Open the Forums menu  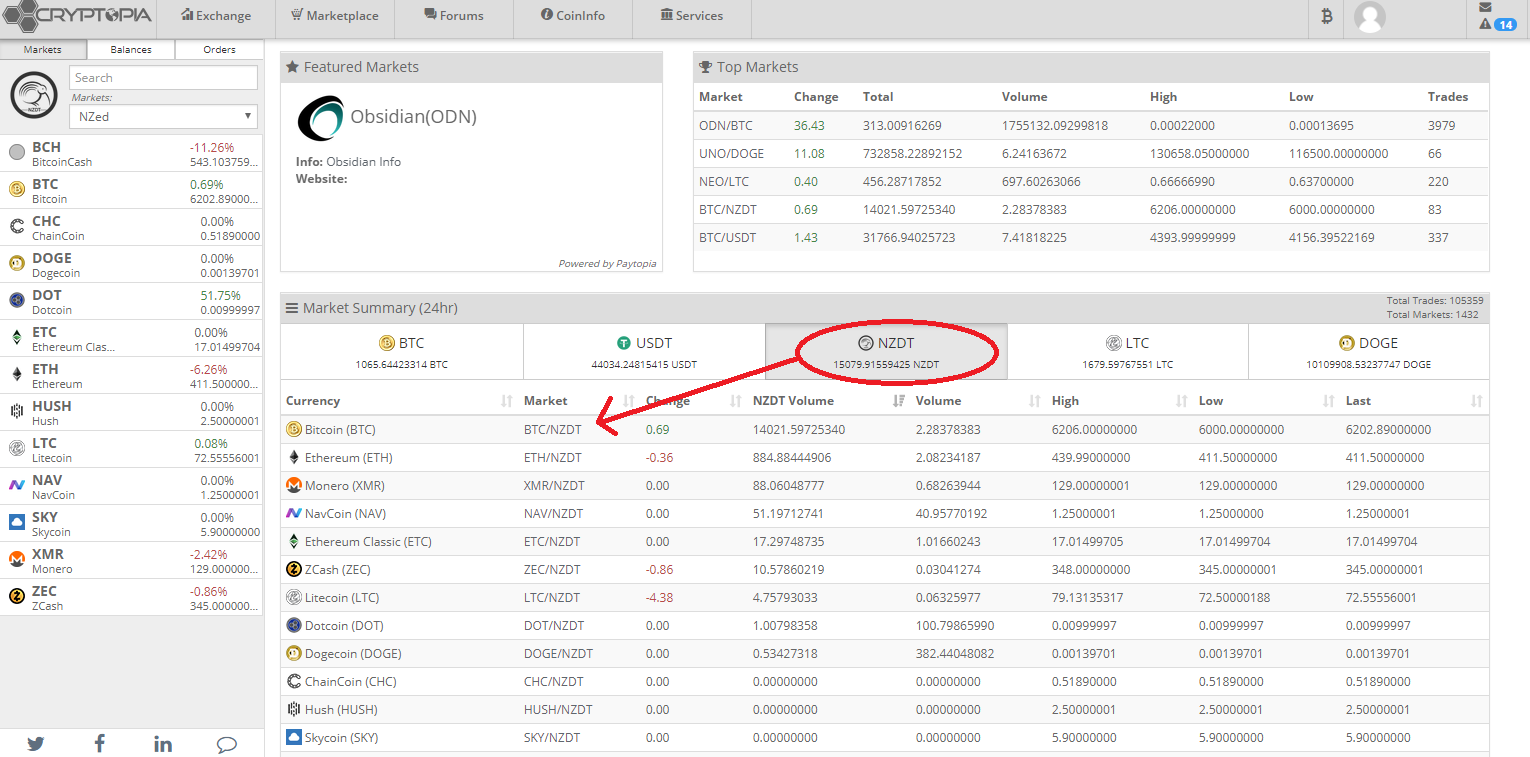(454, 16)
